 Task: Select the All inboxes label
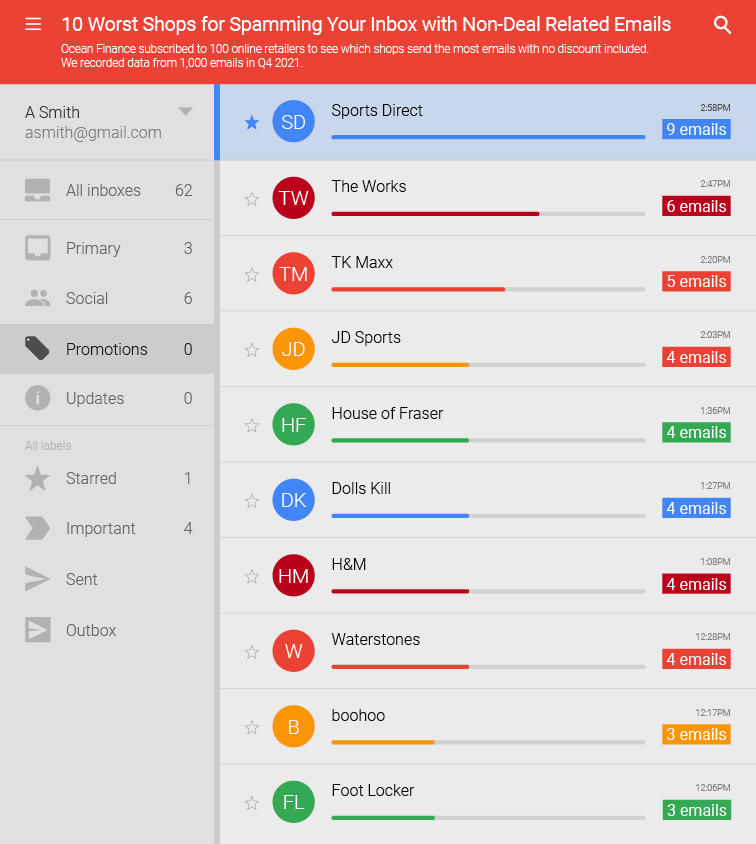(103, 190)
